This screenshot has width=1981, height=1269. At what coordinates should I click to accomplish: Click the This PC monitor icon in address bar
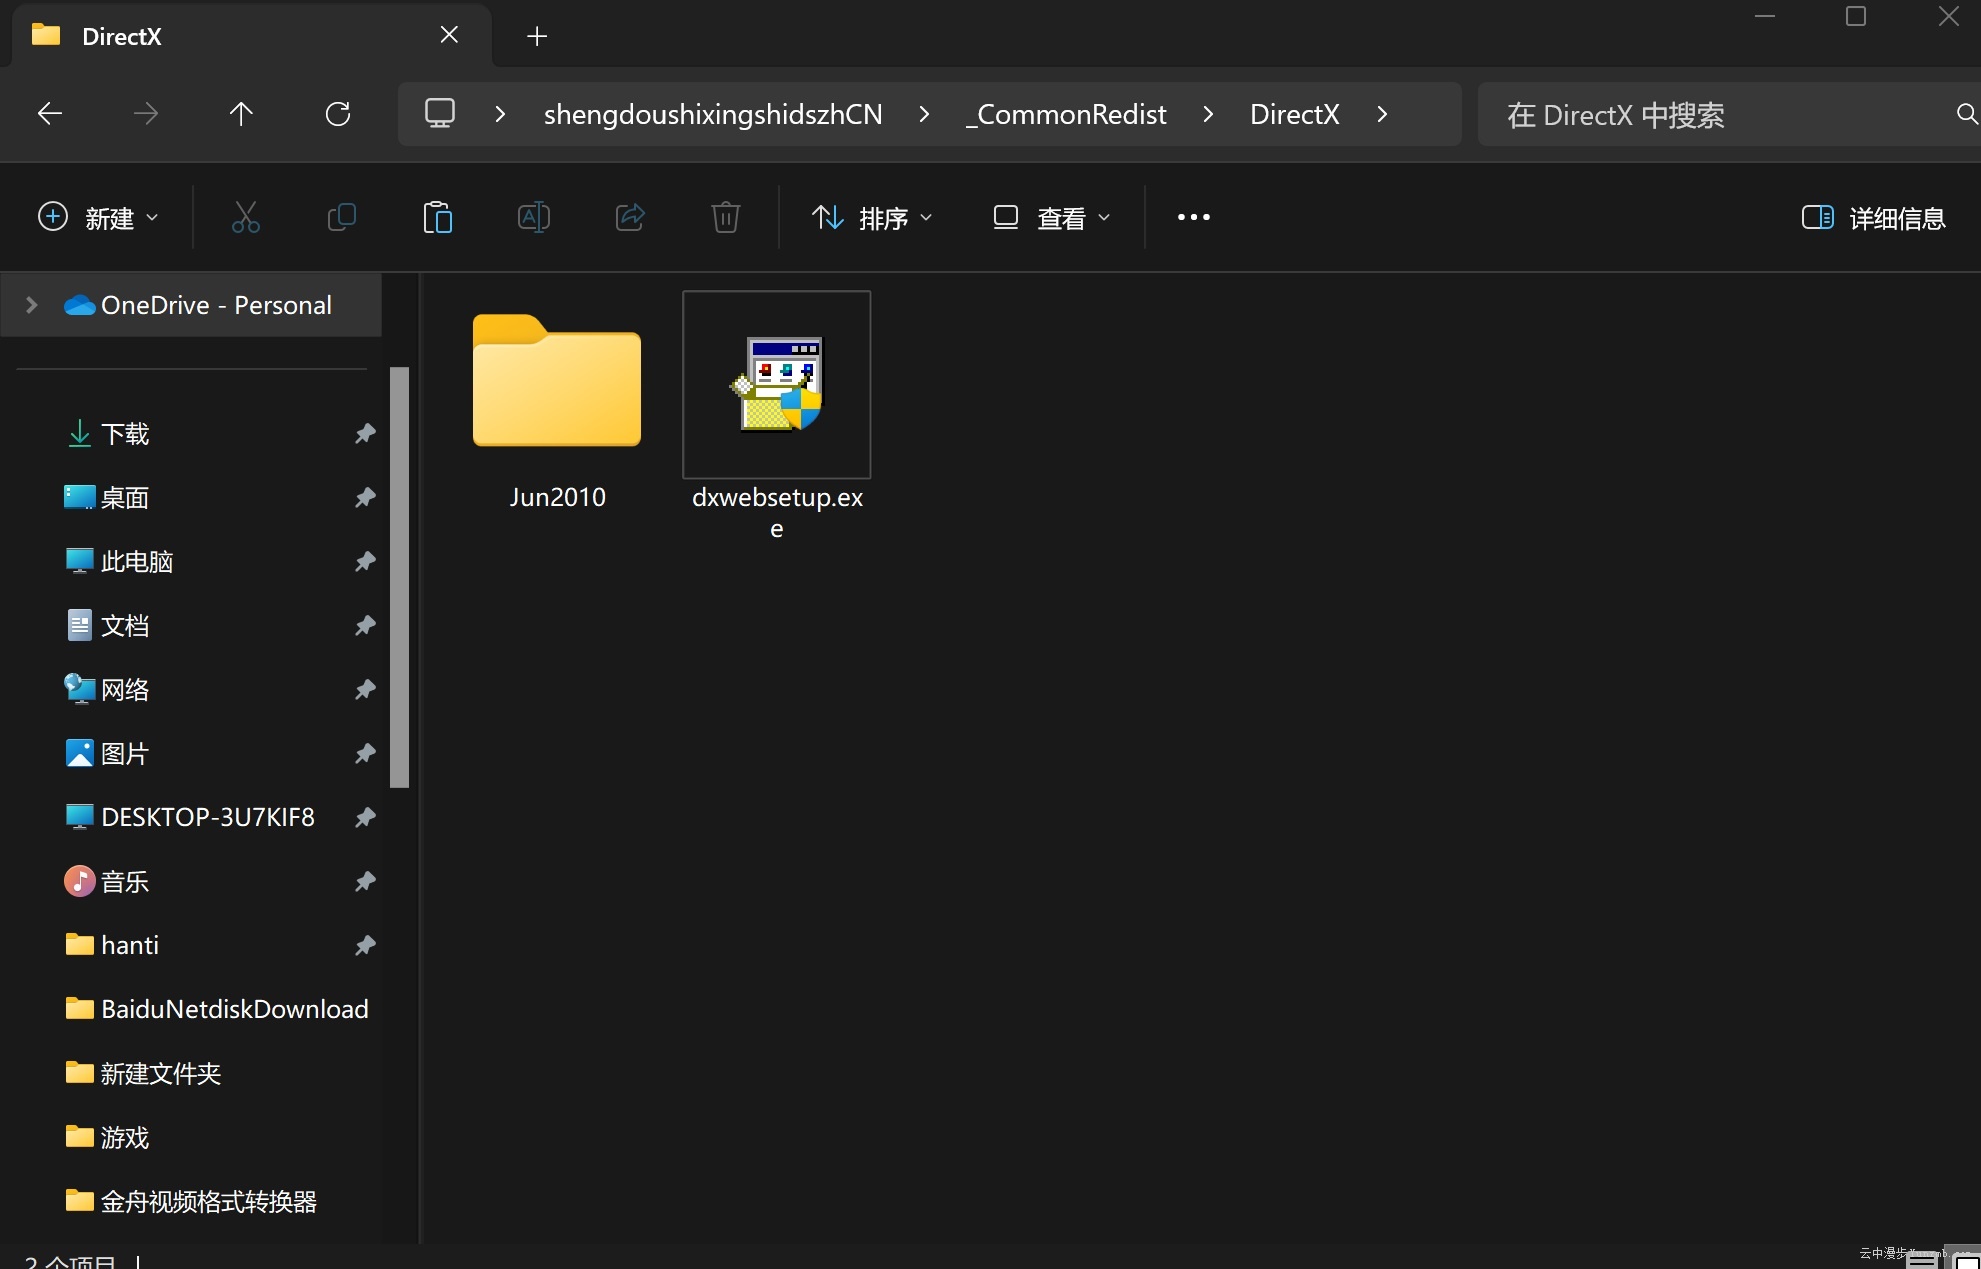(440, 113)
